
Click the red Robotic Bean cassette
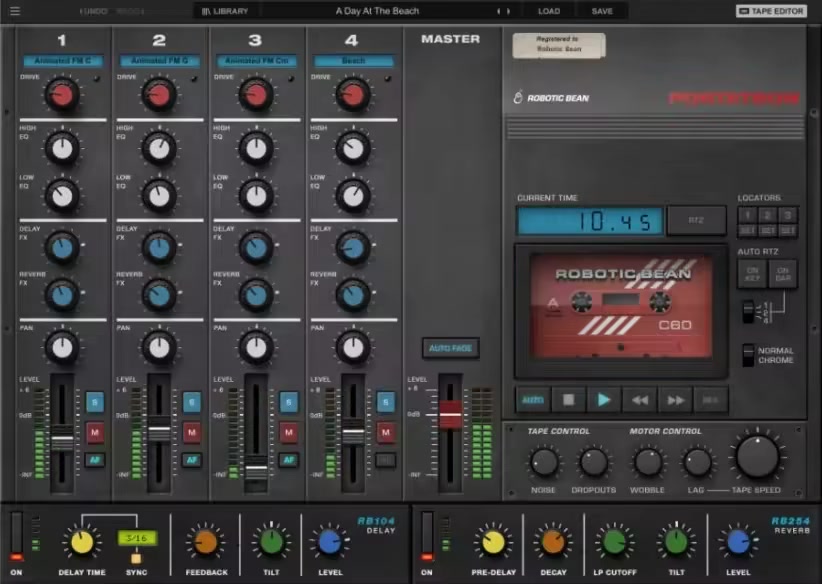pos(621,306)
